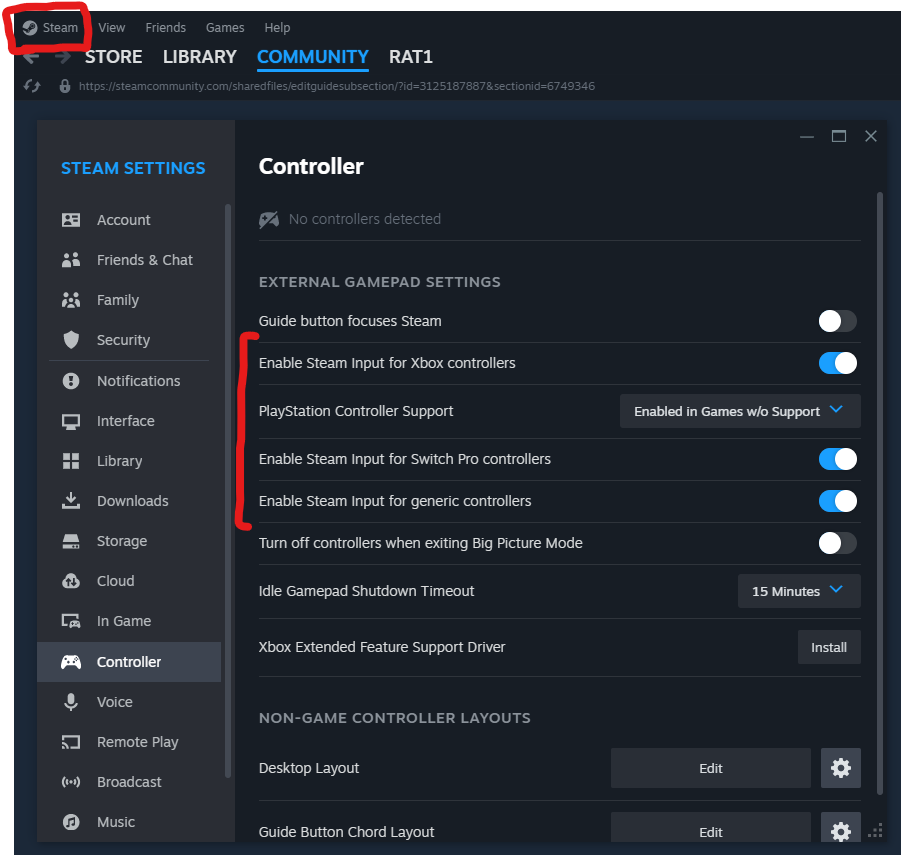This screenshot has width=901, height=855.
Task: Click the back navigation arrow
Action: point(32,57)
